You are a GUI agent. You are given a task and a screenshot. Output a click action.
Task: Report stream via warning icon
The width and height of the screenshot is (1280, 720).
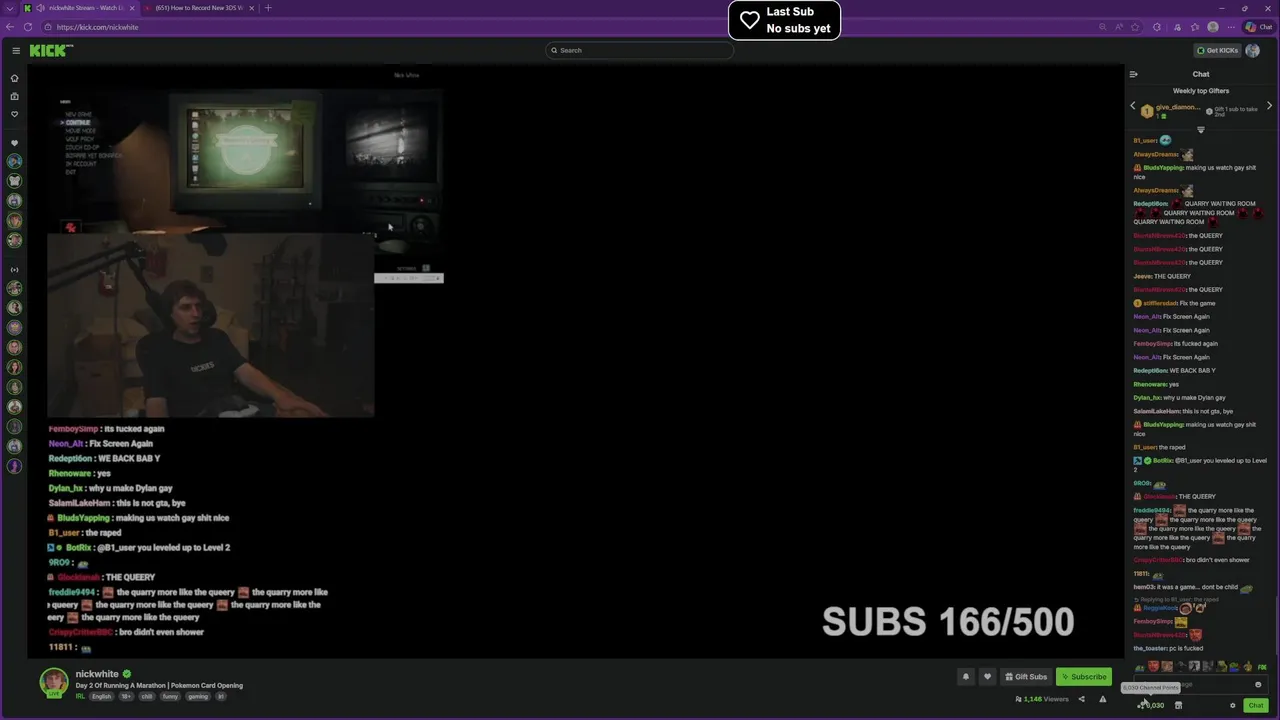[x=1102, y=699]
